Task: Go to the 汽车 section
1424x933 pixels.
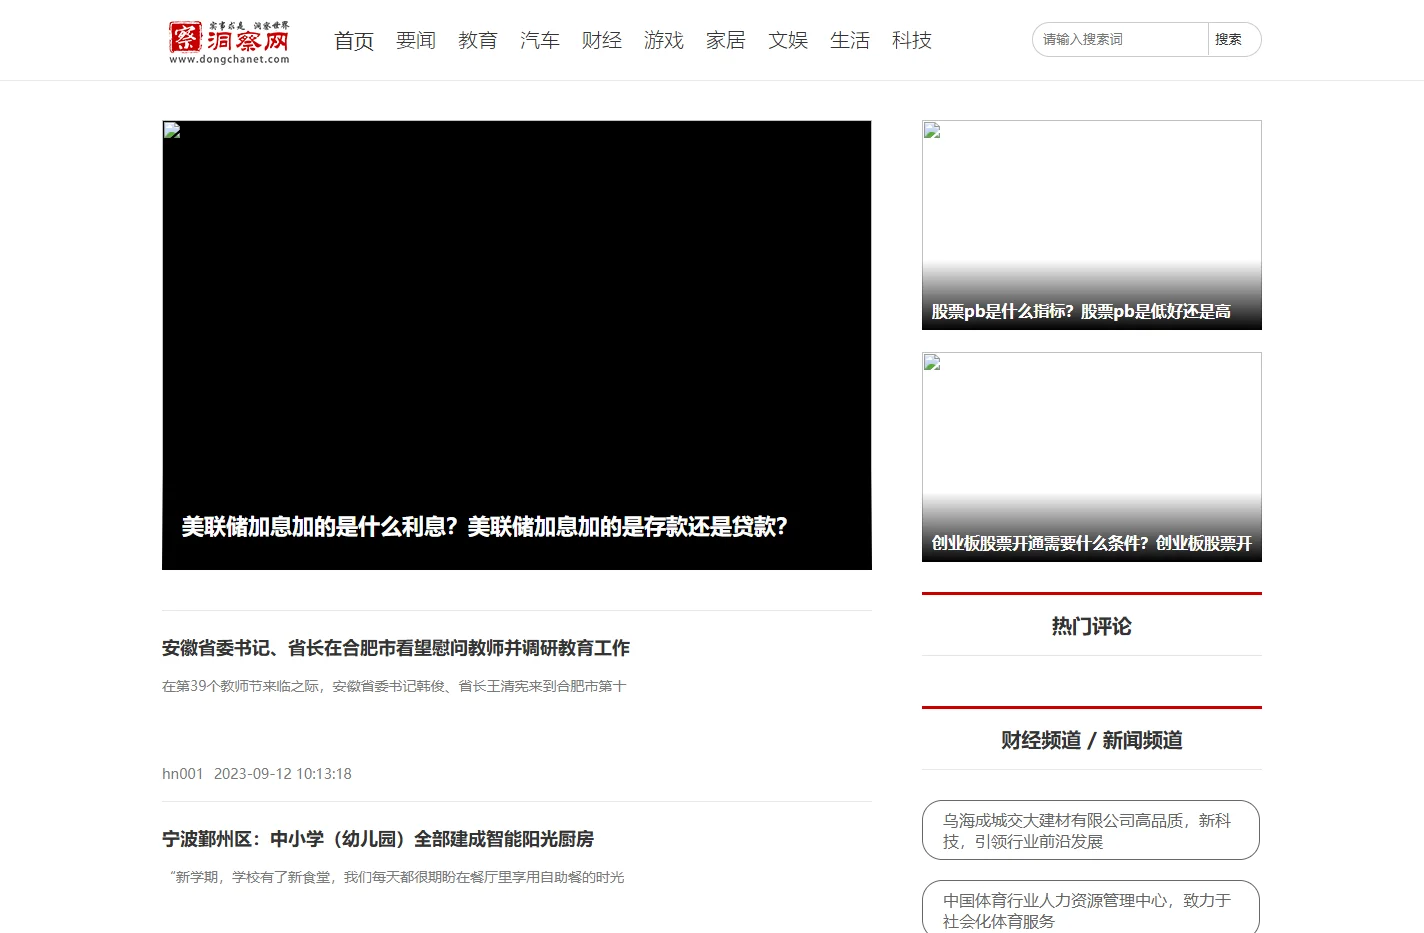Action: click(x=540, y=41)
